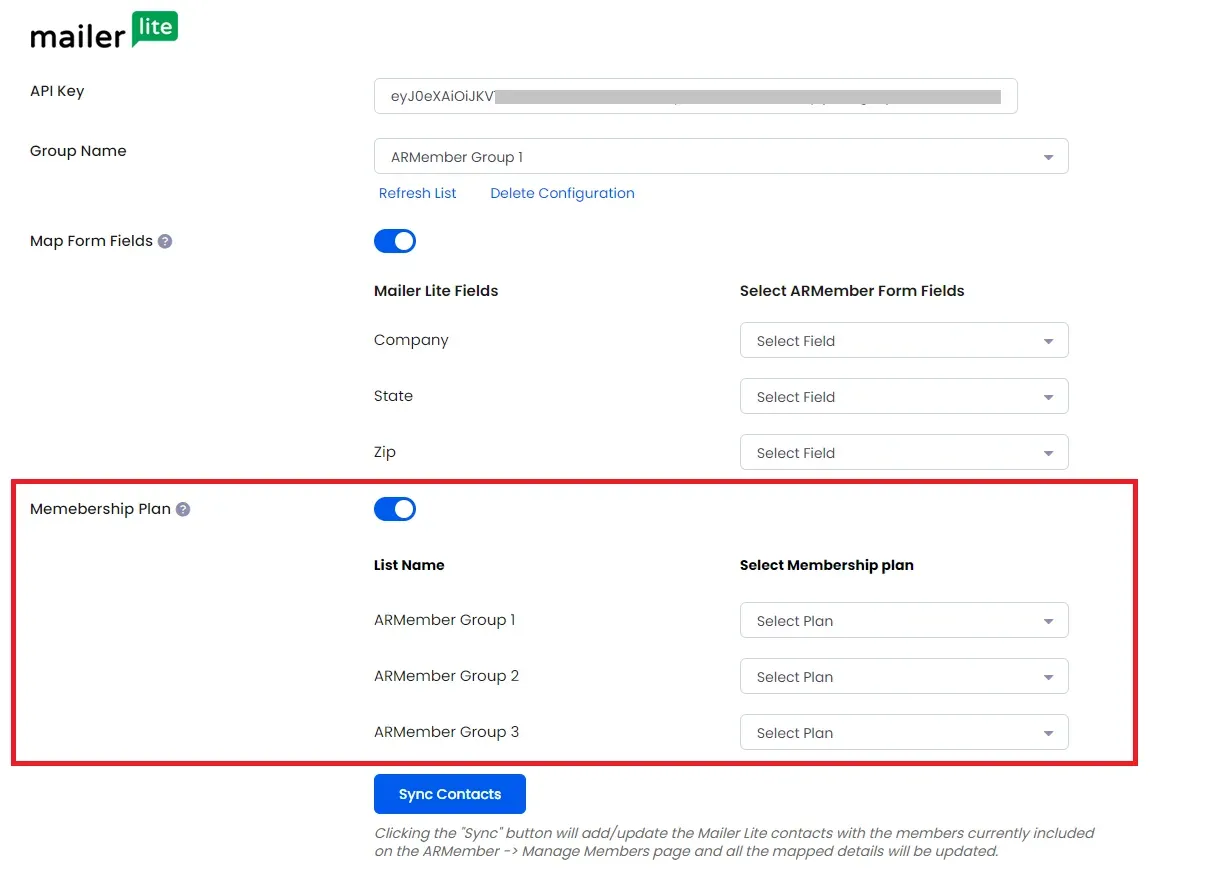
Task: Click the ARMember Group 2 list name
Action: pos(446,676)
